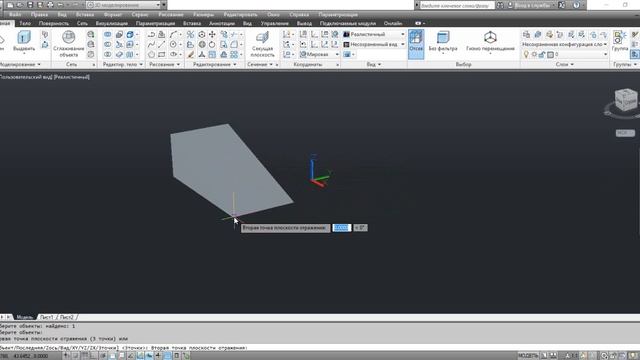The height and width of the screenshot is (360, 640).
Task: Click the МСК button below the ViewCube
Action: pos(625,133)
